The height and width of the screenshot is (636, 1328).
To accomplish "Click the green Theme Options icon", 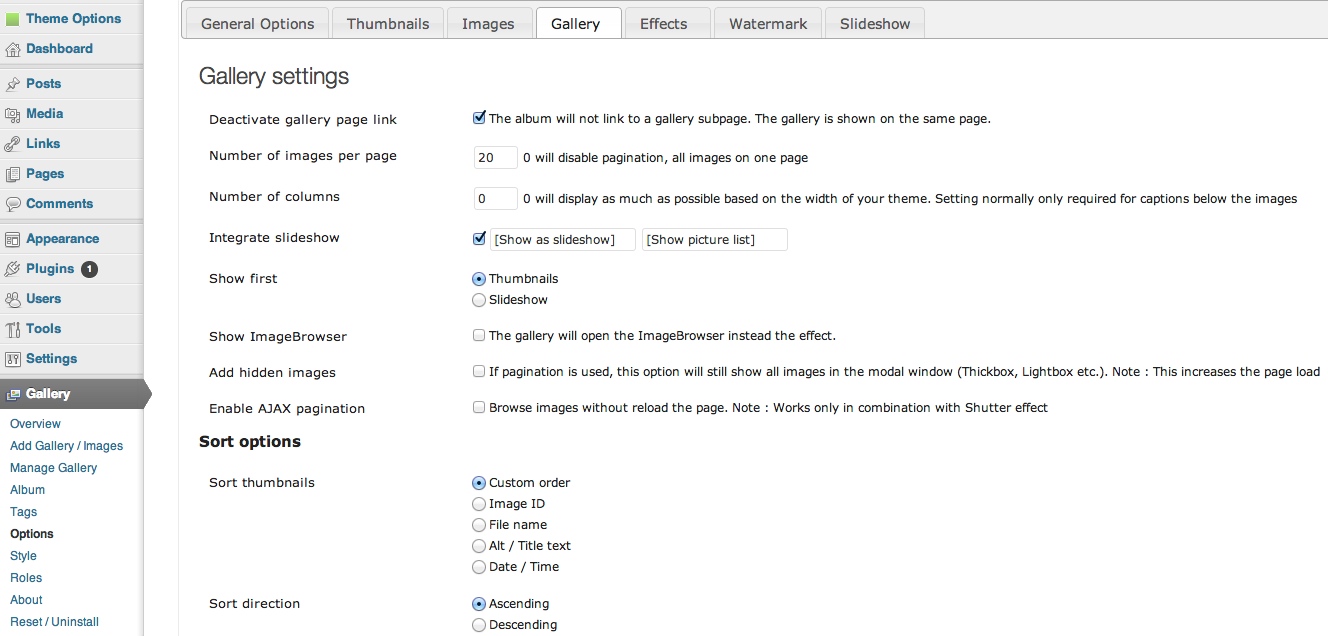I will [12, 19].
